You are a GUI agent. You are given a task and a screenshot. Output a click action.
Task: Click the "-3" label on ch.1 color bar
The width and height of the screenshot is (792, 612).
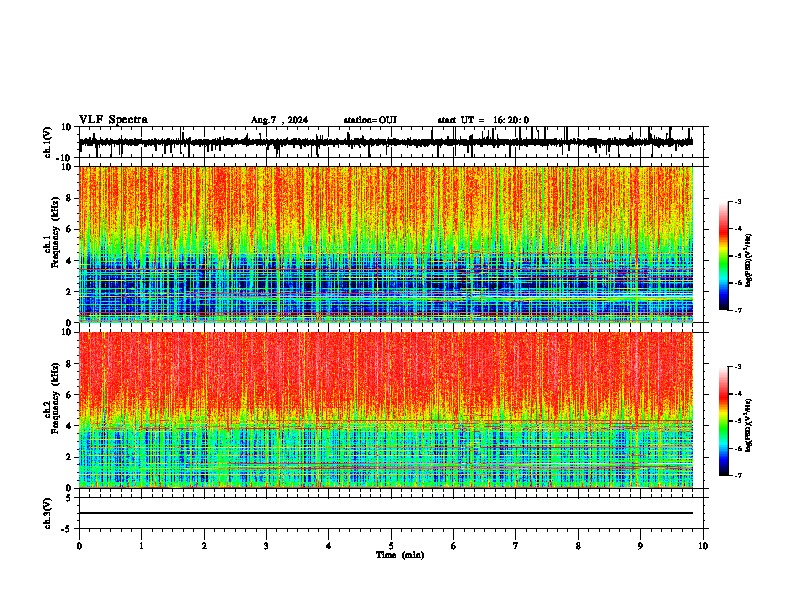pyautogui.click(x=737, y=201)
